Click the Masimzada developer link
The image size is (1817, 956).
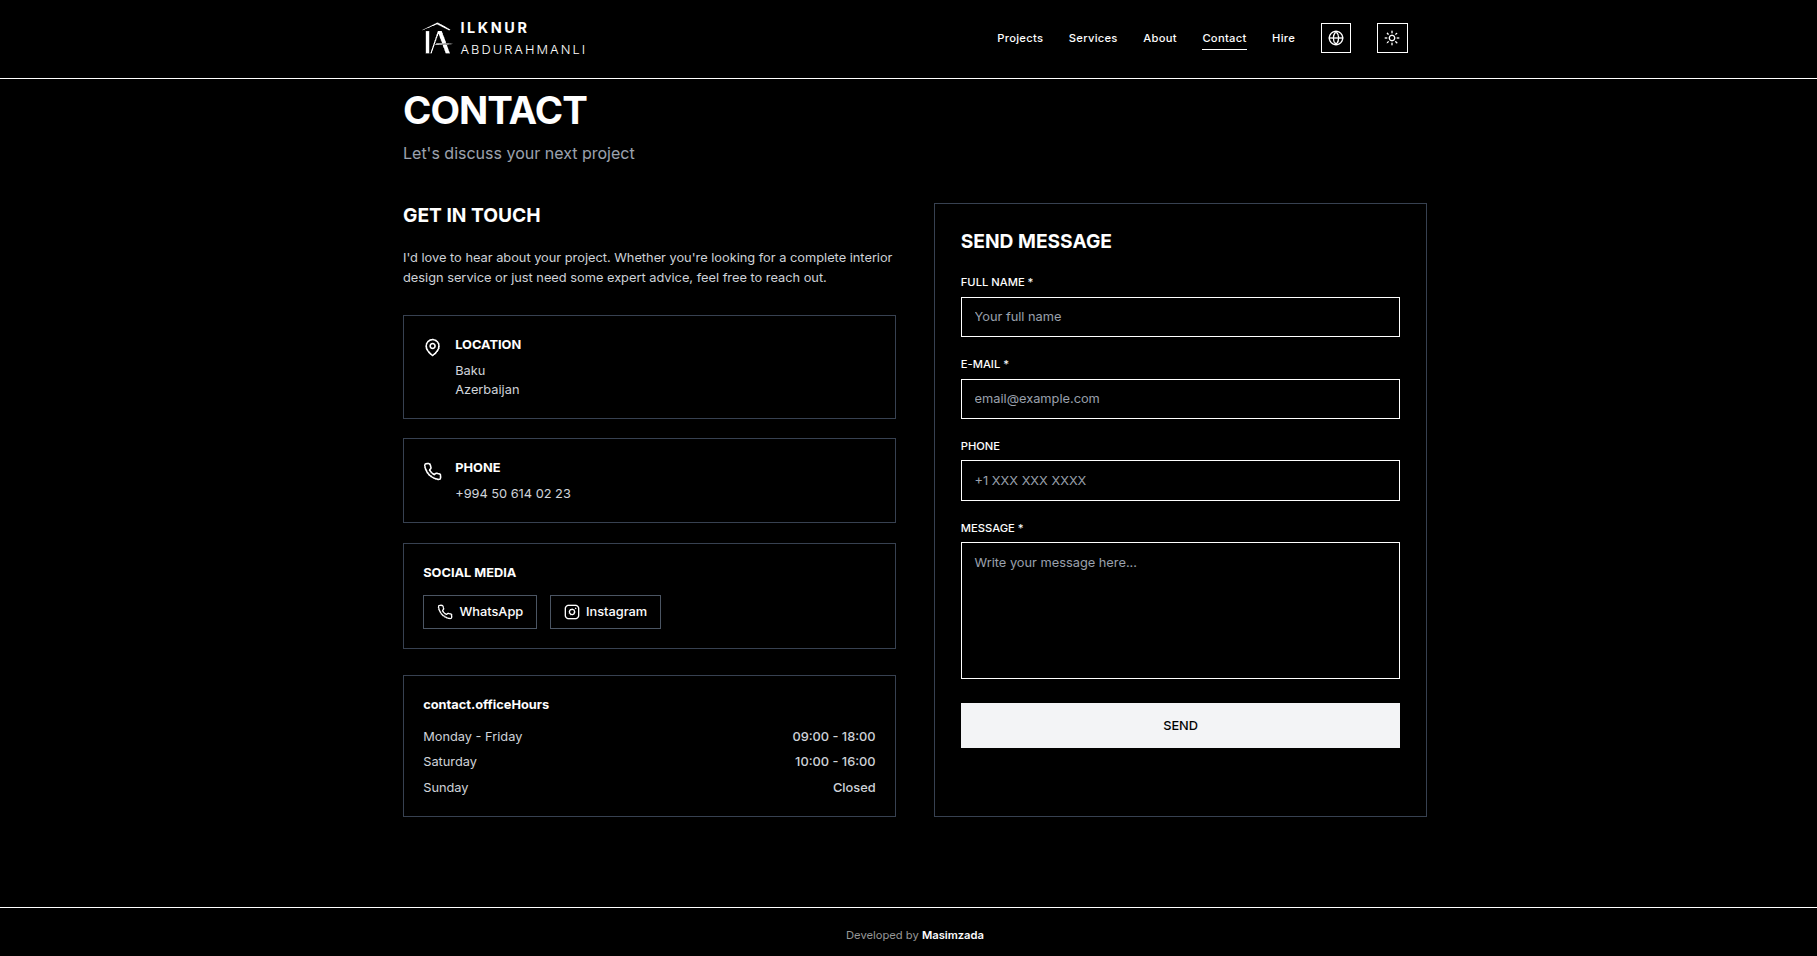tap(952, 936)
